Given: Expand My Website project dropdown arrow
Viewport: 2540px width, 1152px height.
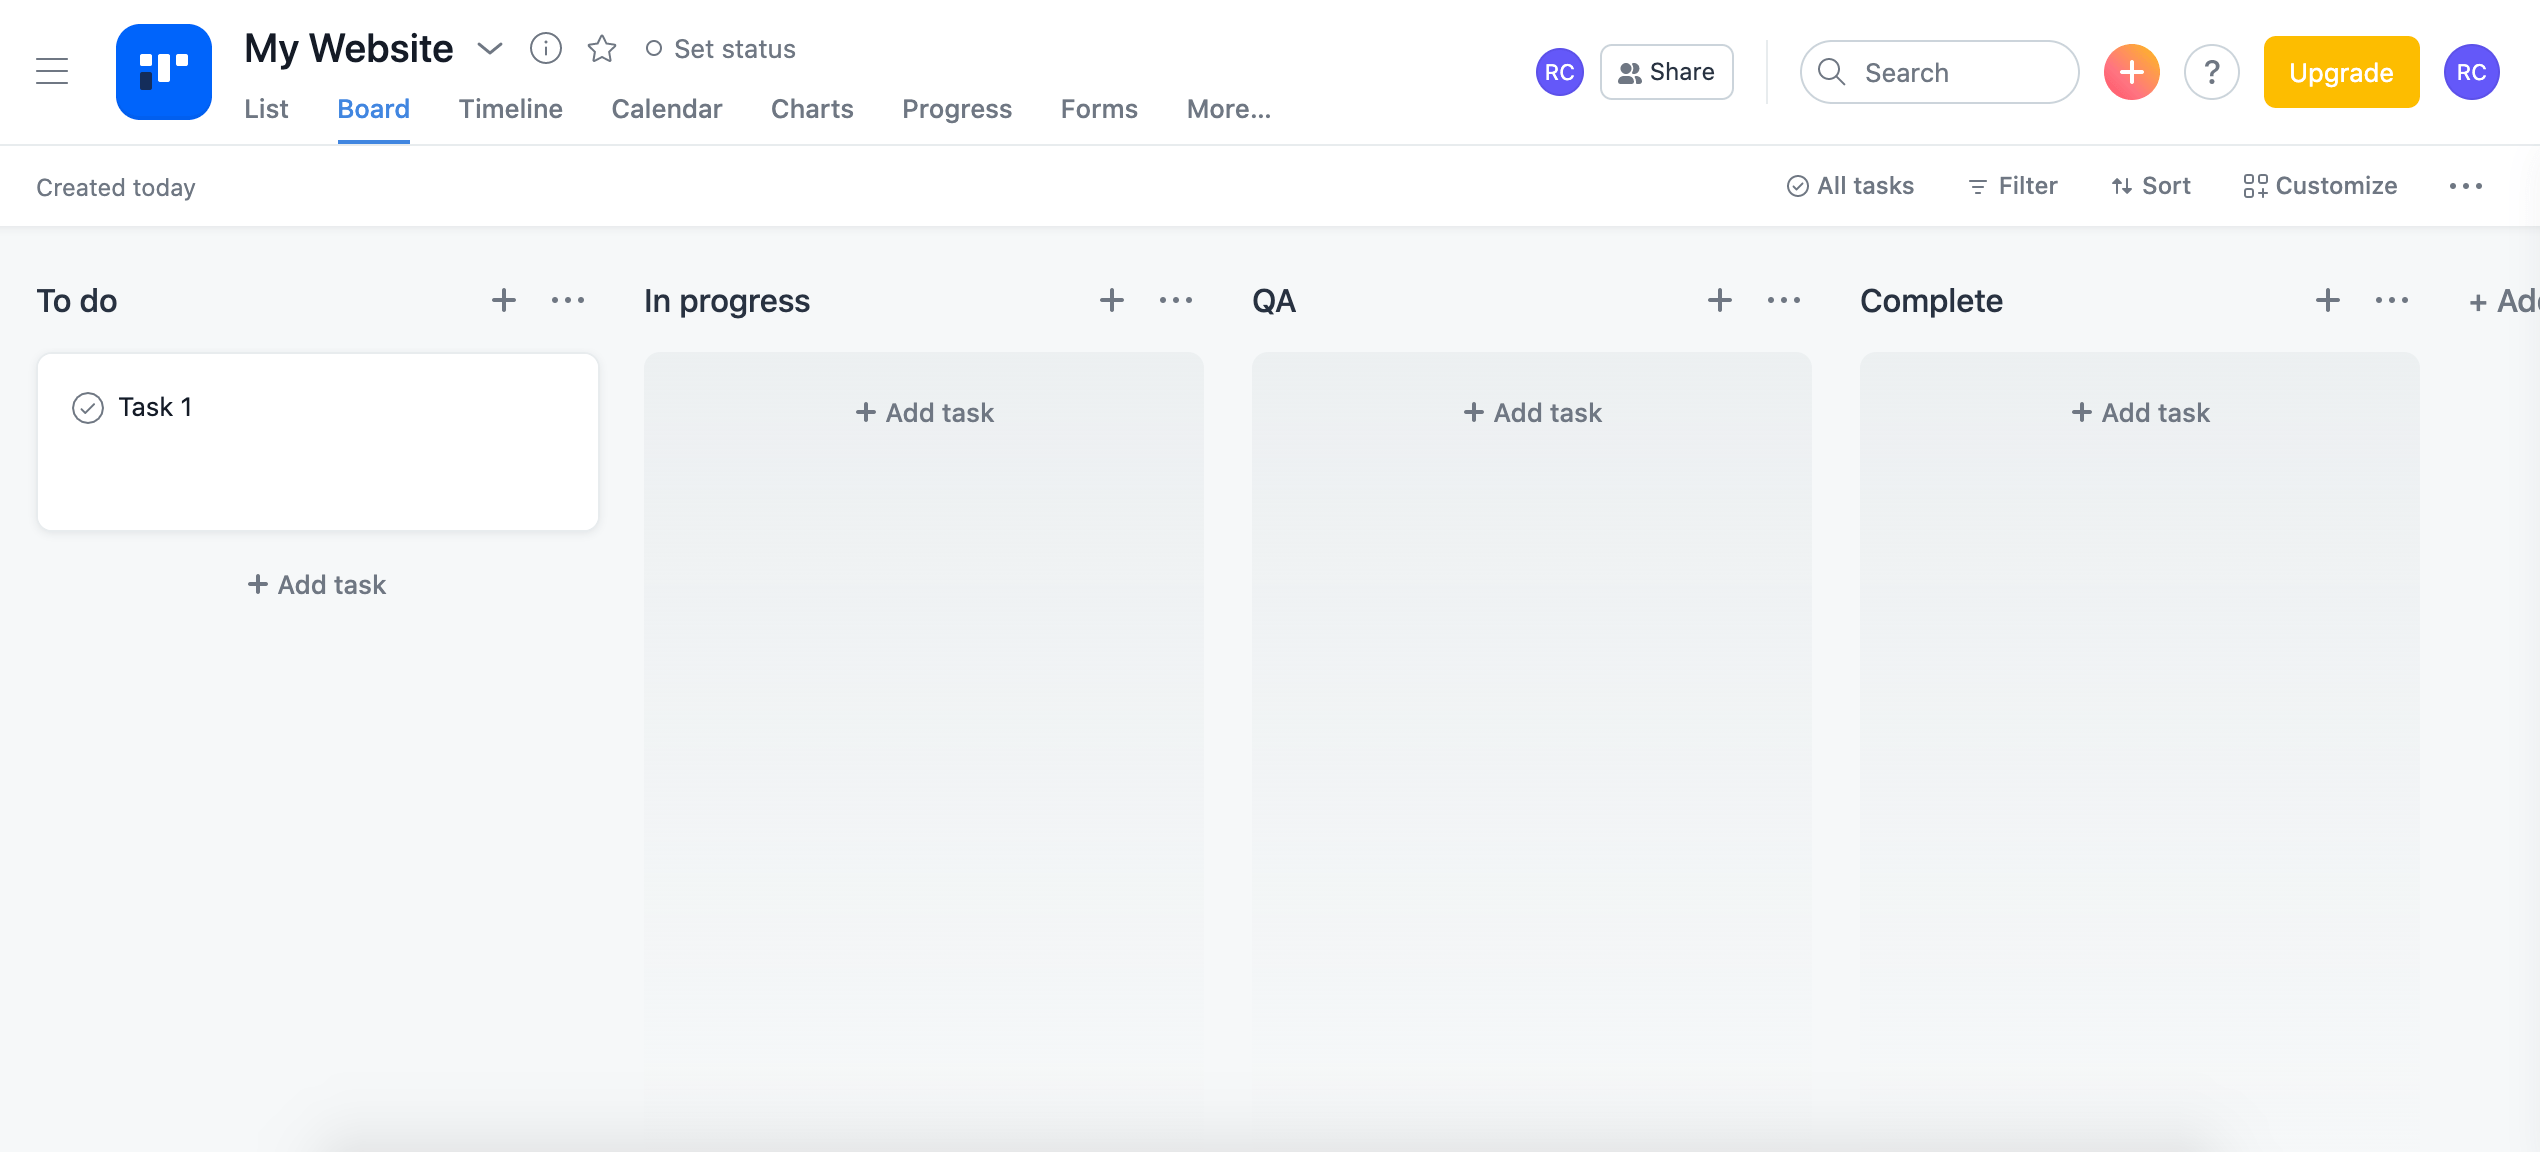Looking at the screenshot, I should (x=489, y=48).
